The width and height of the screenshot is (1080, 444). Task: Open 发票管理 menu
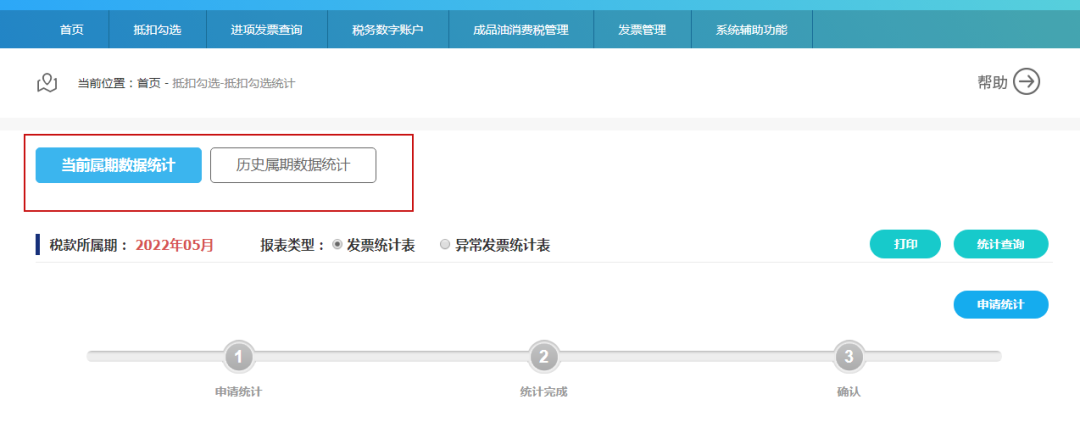pyautogui.click(x=642, y=30)
